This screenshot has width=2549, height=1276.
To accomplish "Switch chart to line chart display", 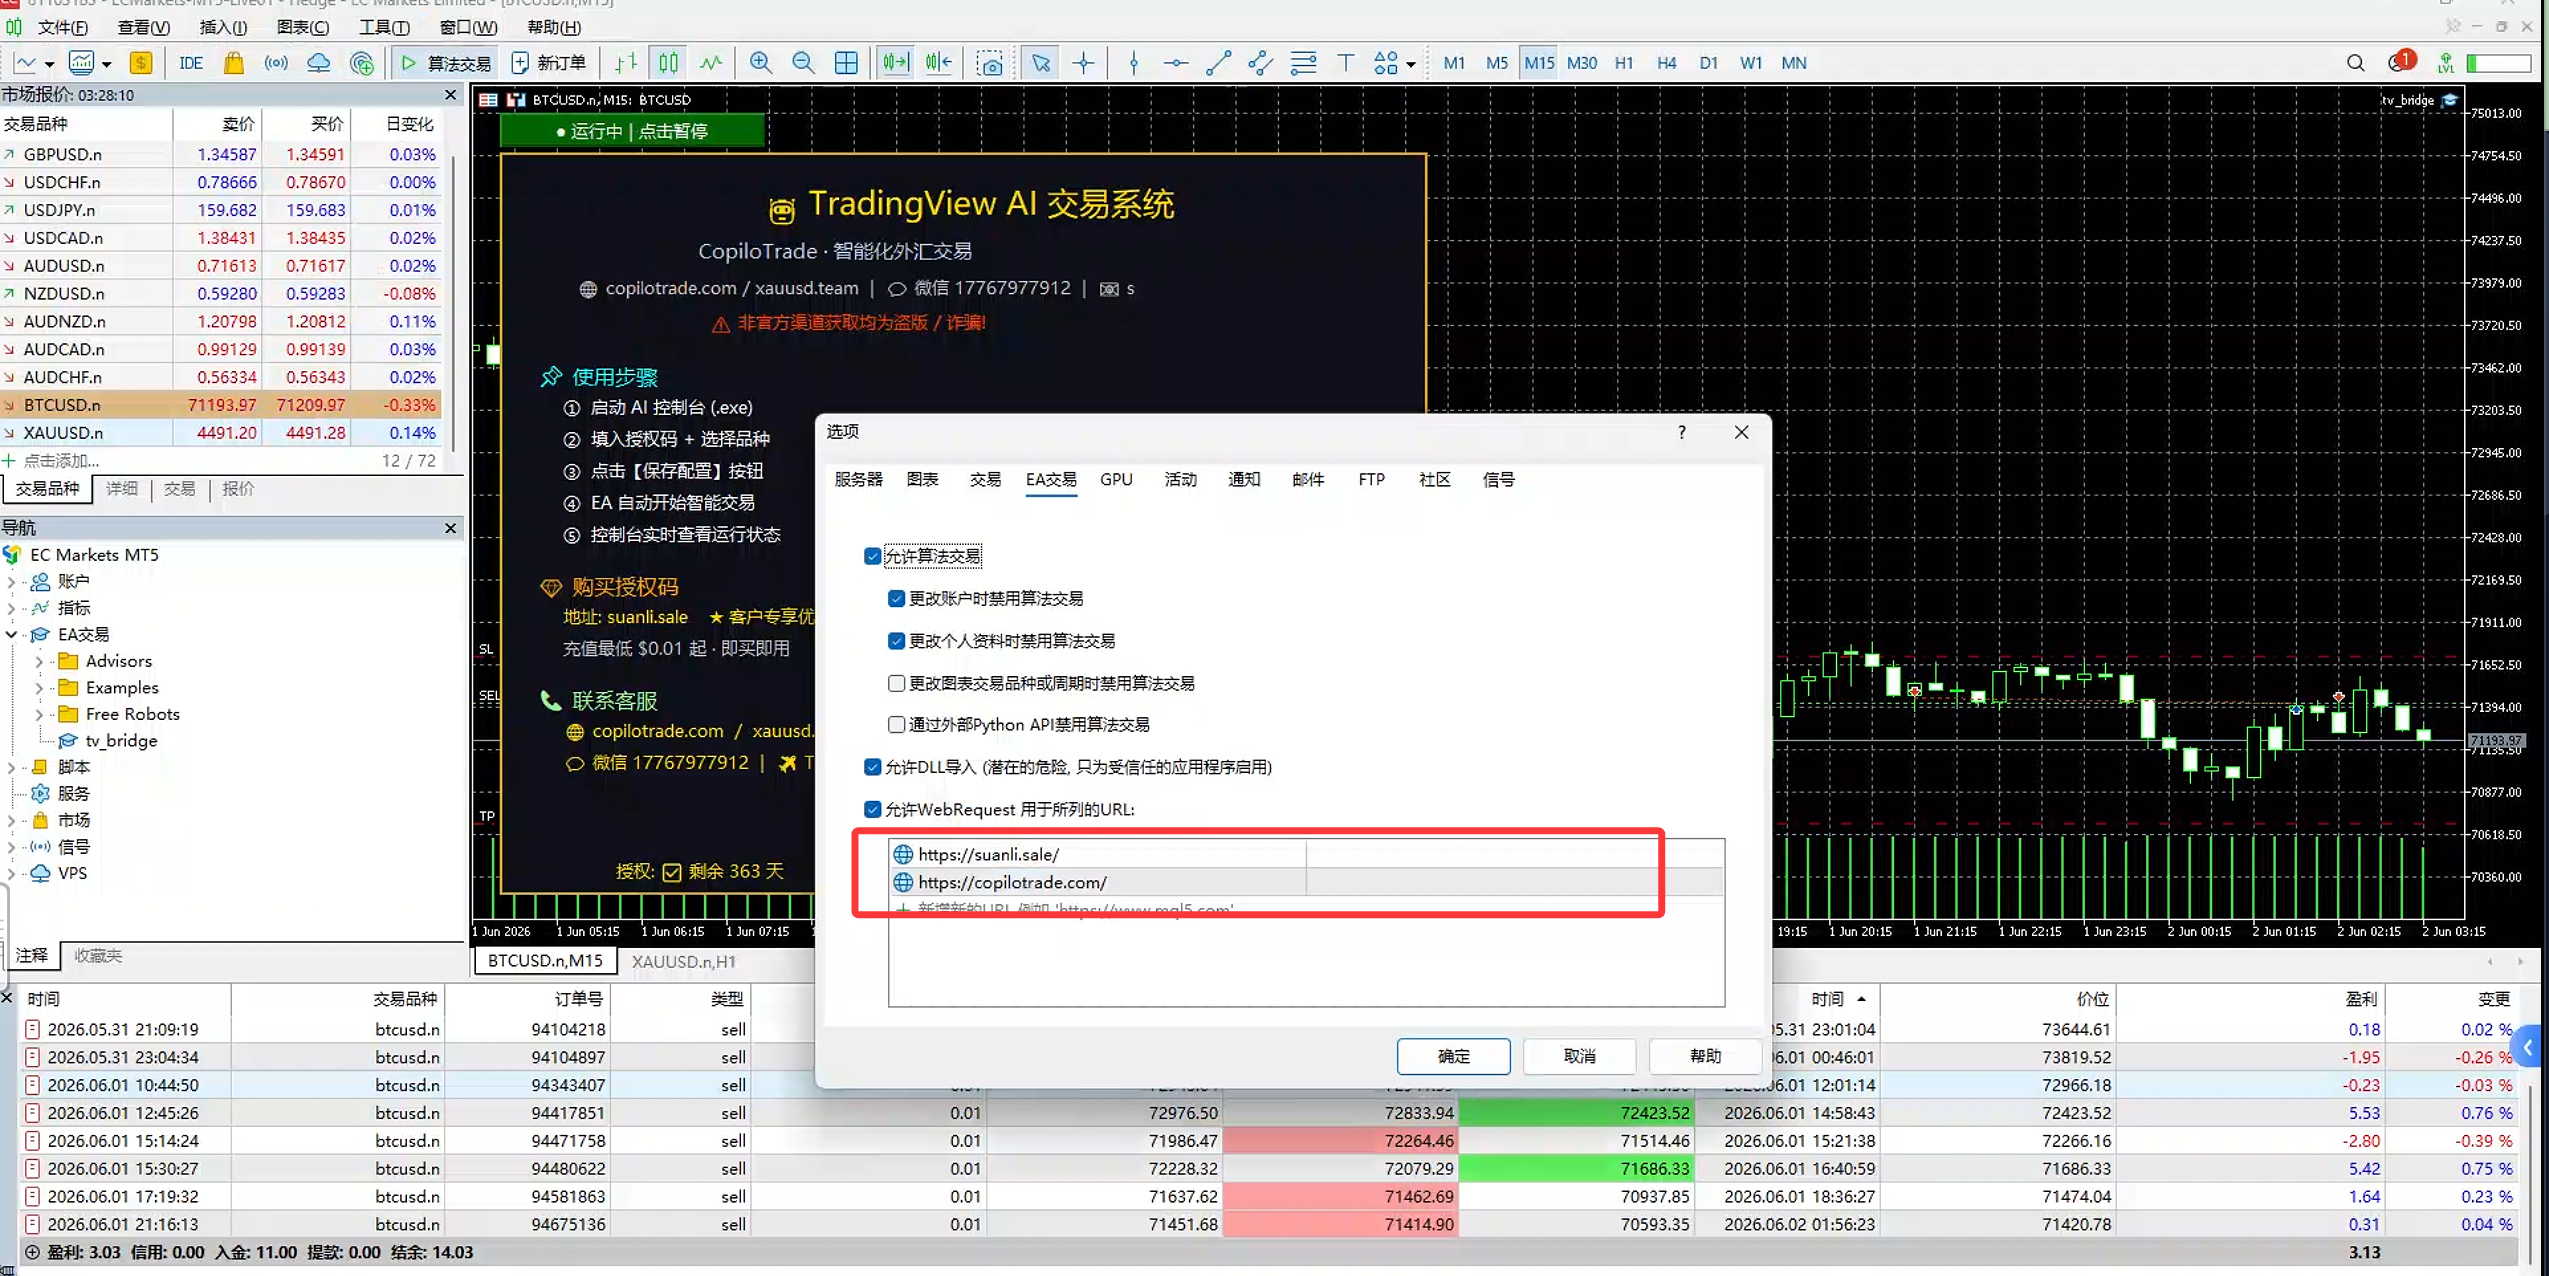I will point(711,63).
